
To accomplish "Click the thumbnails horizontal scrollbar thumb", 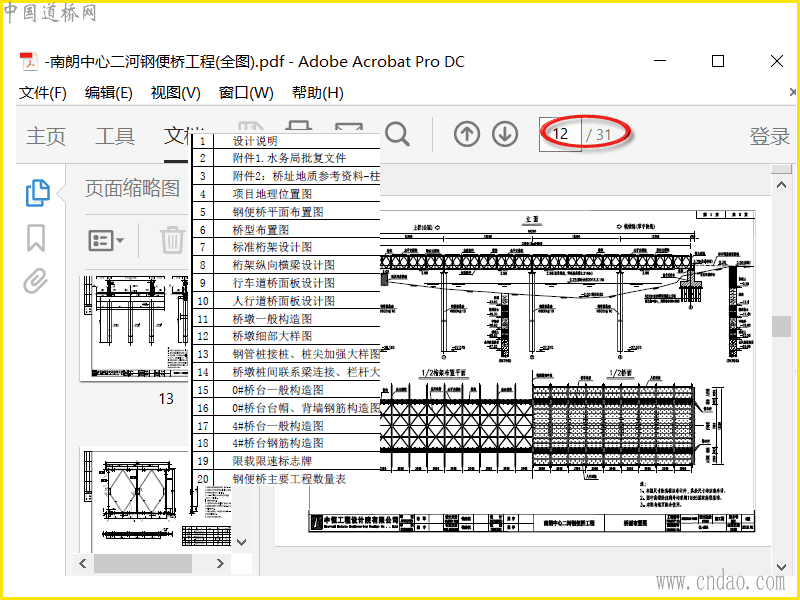I will pos(143,563).
